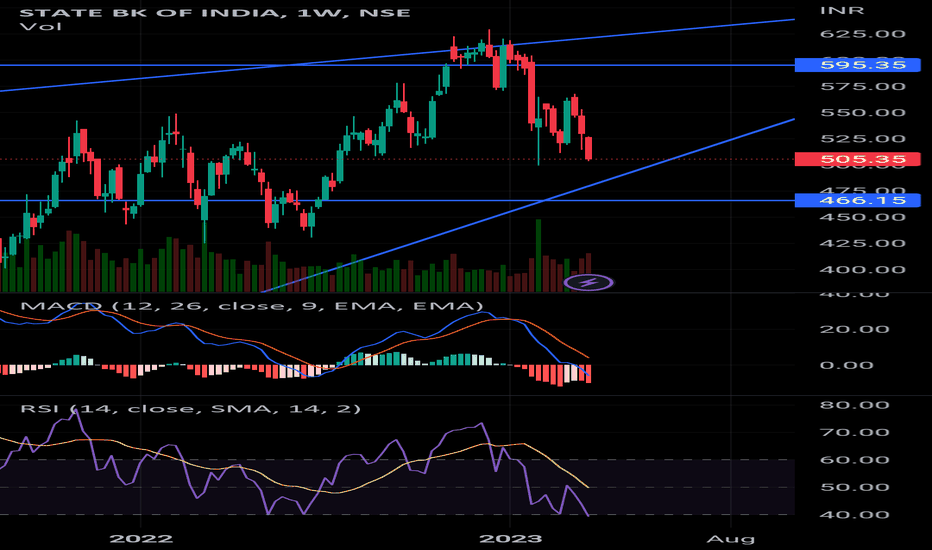Click the 0.00 MACD scale value
Image resolution: width=932 pixels, height=550 pixels.
point(846,364)
